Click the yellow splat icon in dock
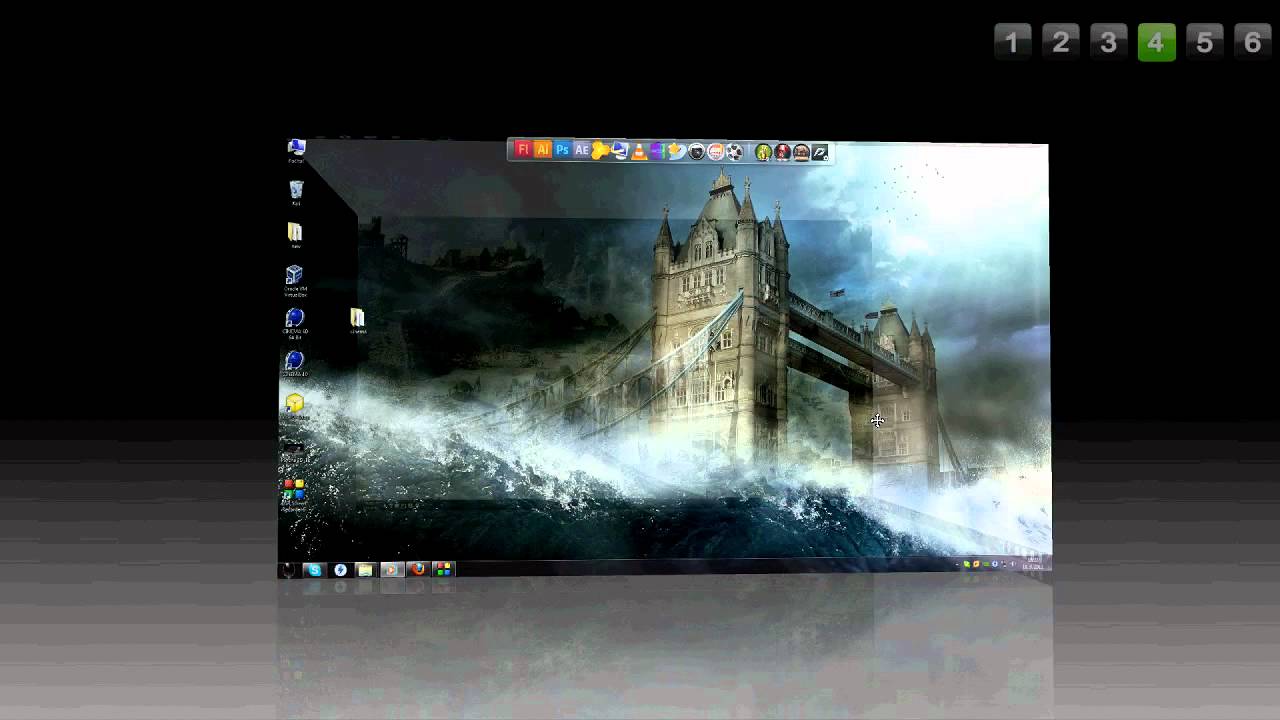 point(600,151)
